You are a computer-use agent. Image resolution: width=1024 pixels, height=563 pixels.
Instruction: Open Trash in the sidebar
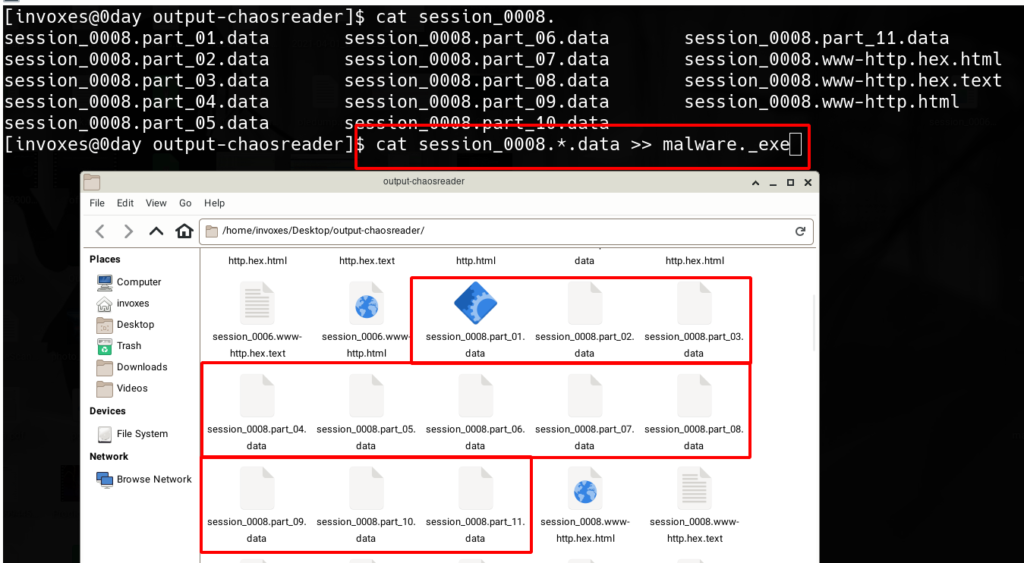click(119, 346)
